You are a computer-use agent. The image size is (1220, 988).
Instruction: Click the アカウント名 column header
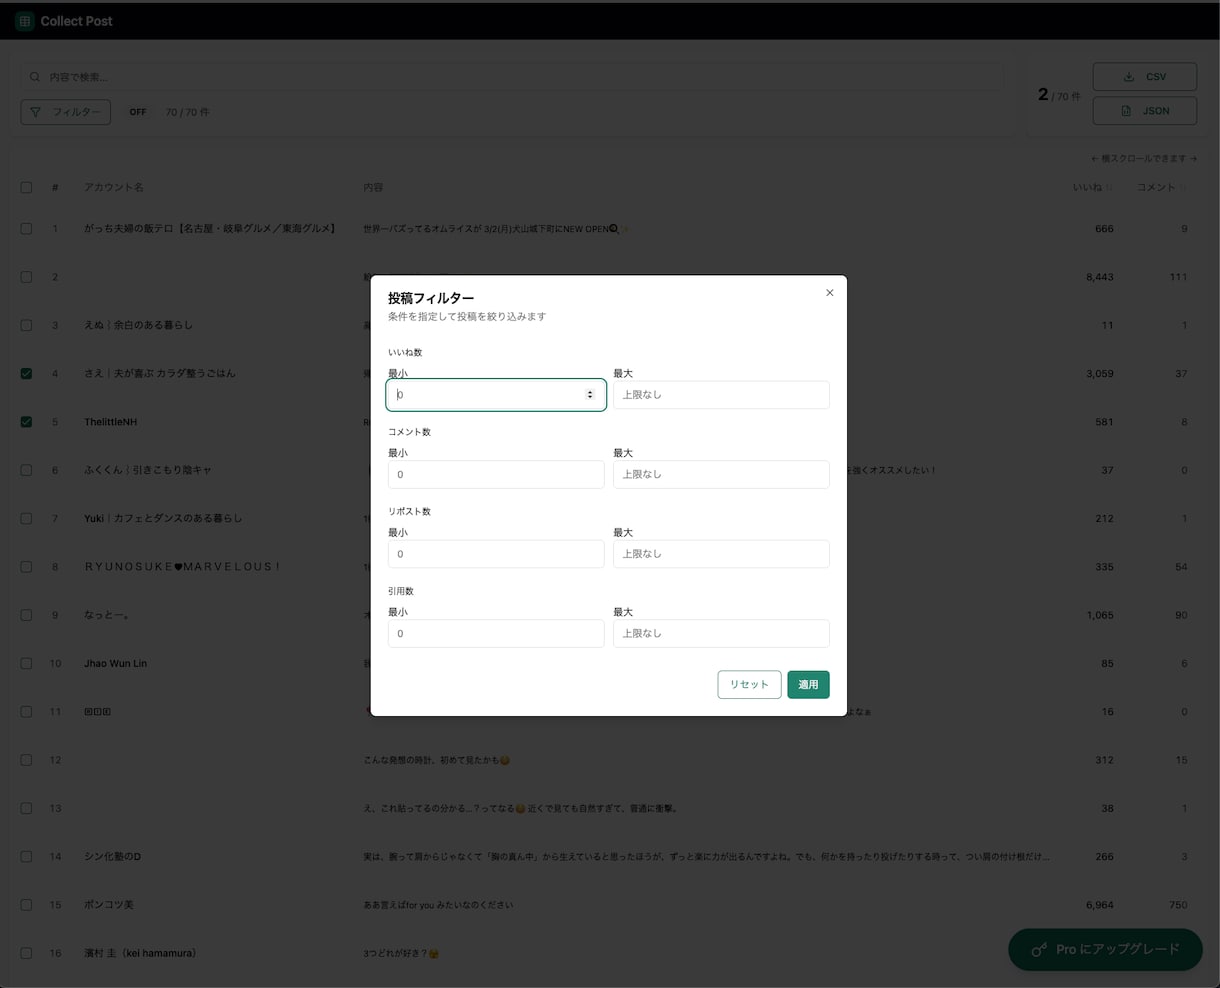tap(114, 187)
